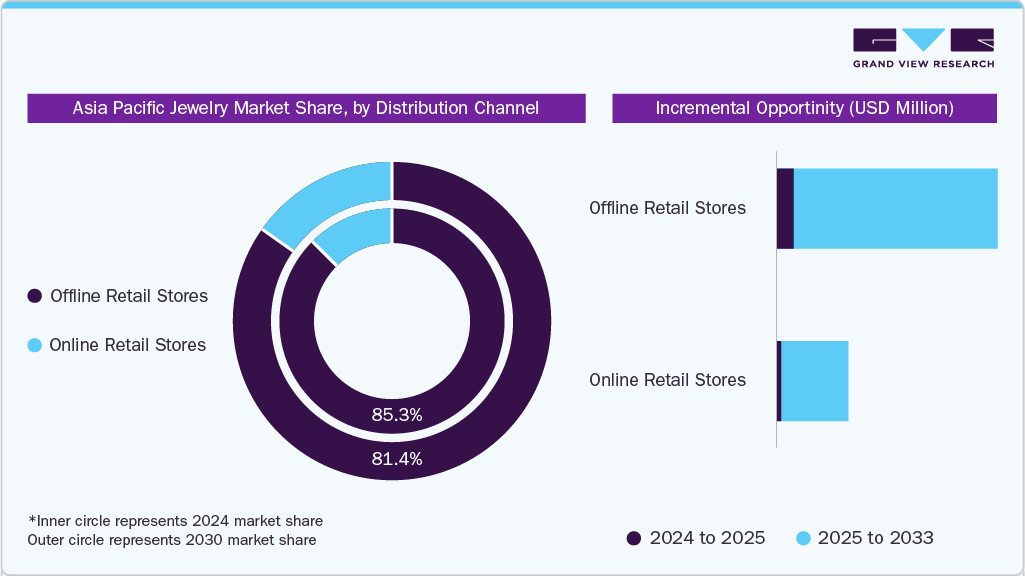Click the left emblem of the logo mark
Image resolution: width=1025 pixels, height=576 pixels.
click(875, 40)
